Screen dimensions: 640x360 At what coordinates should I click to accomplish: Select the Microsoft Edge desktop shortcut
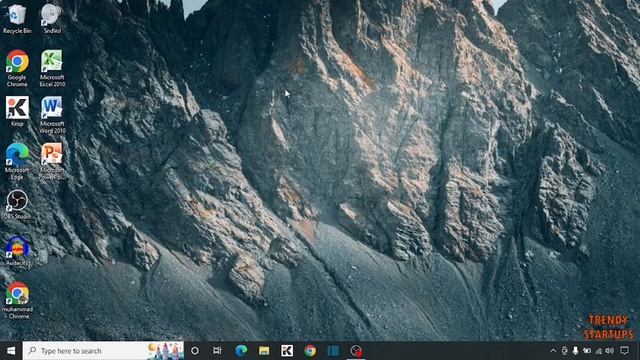(x=17, y=161)
